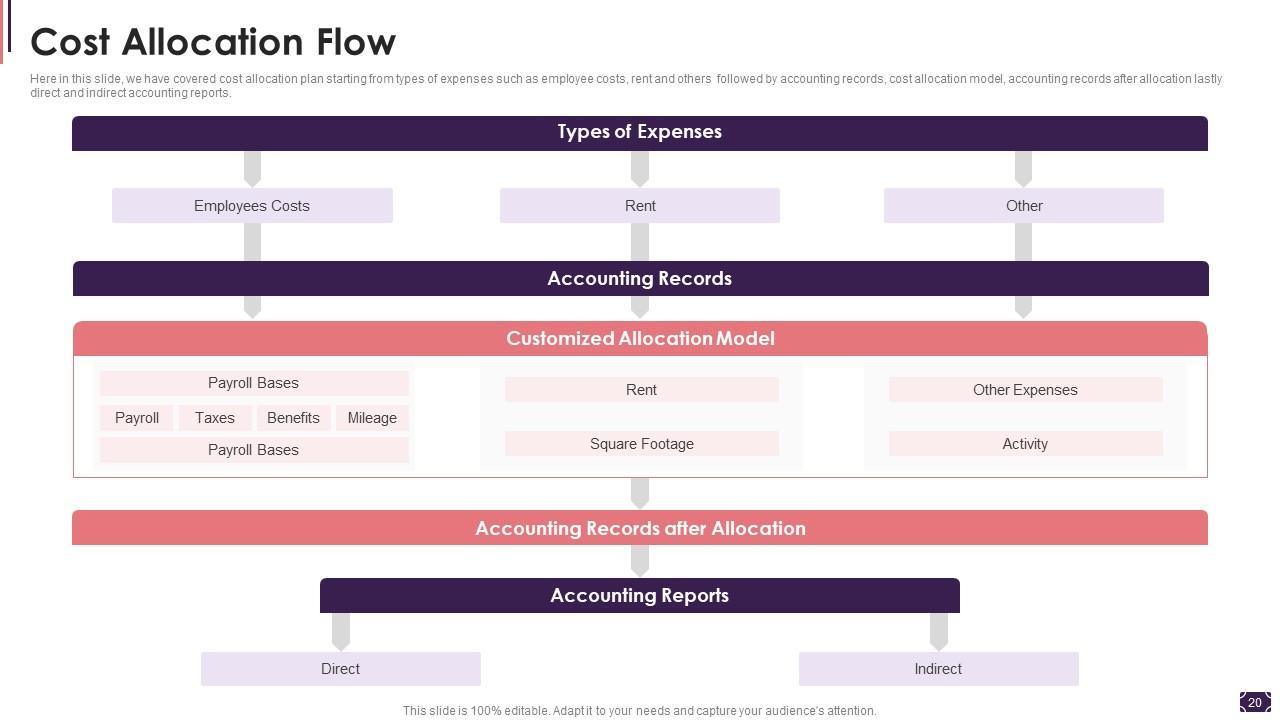Select the Mileage box
This screenshot has height=720, width=1280.
372,418
